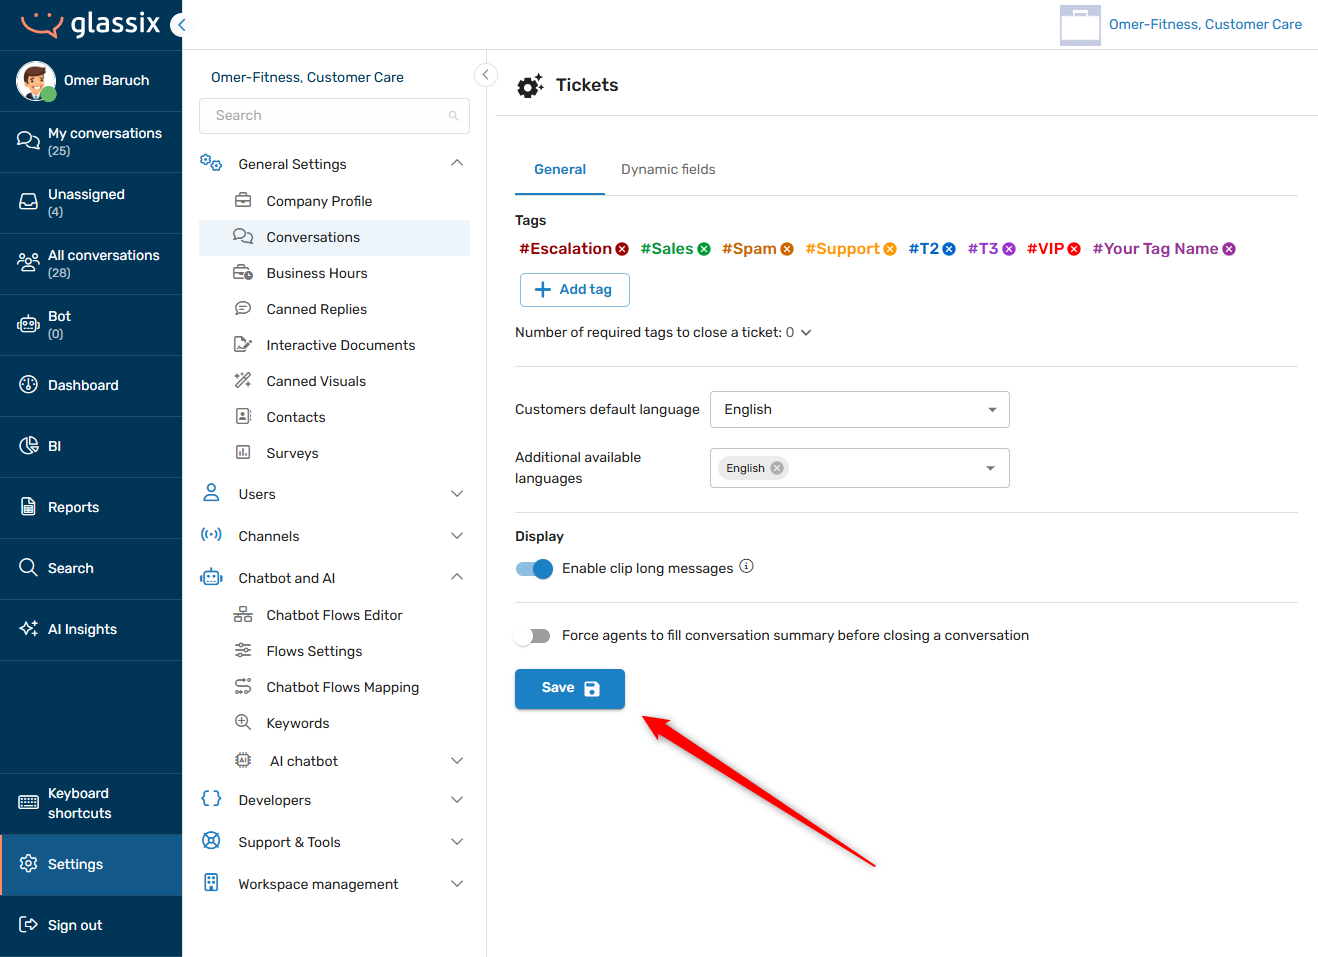The height and width of the screenshot is (957, 1318).
Task: Remove English from additional languages
Action: point(777,468)
